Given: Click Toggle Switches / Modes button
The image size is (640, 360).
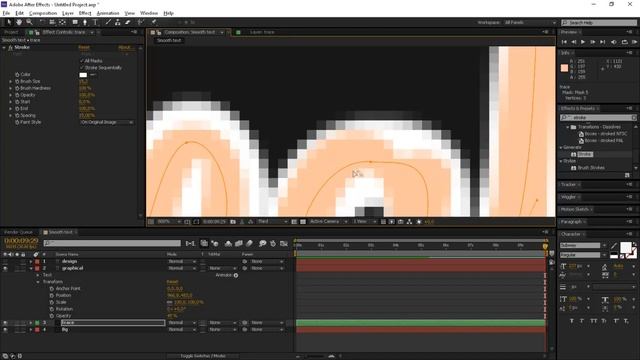Looking at the screenshot, I should coord(202,356).
